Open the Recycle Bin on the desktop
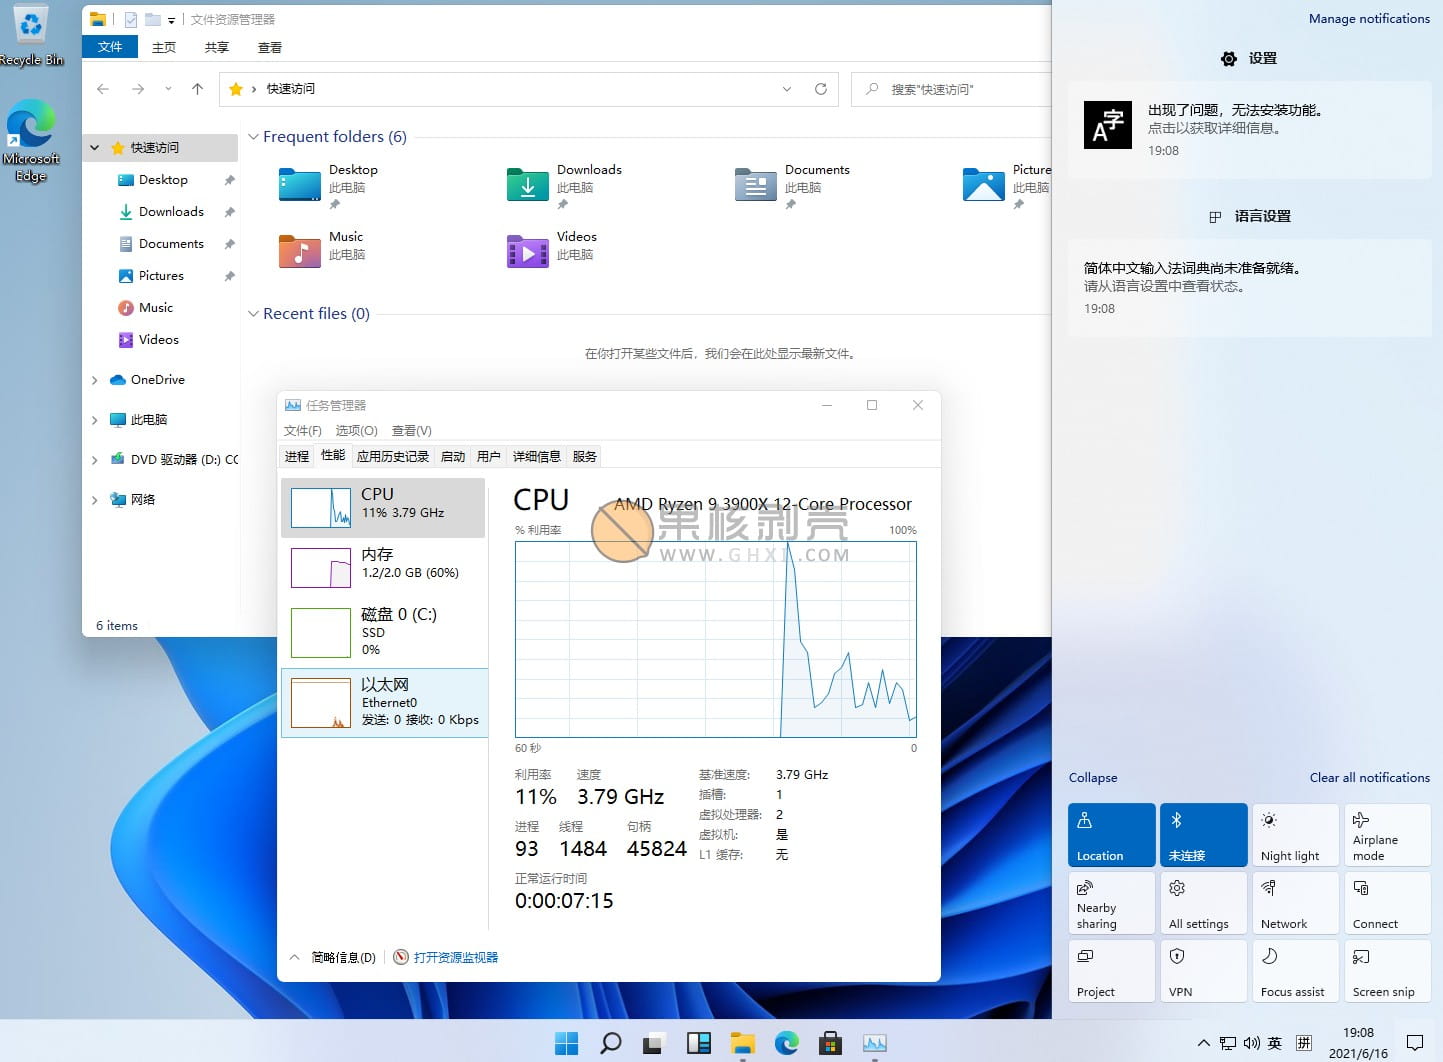This screenshot has height=1062, width=1443. [30, 28]
